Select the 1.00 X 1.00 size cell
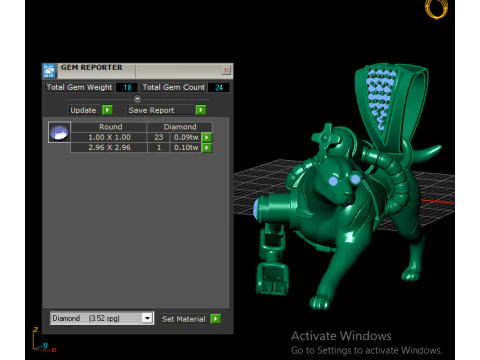 109,137
